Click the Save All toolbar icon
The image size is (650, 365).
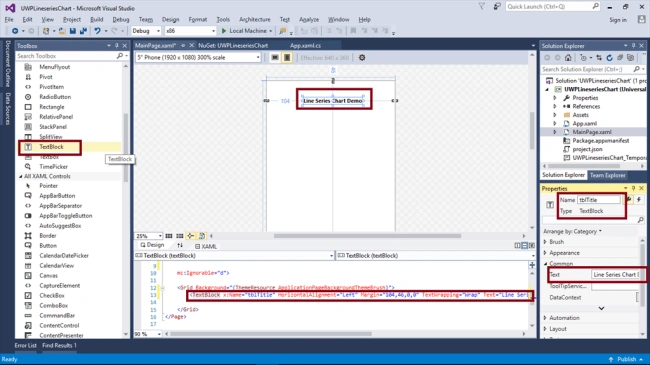(x=83, y=31)
